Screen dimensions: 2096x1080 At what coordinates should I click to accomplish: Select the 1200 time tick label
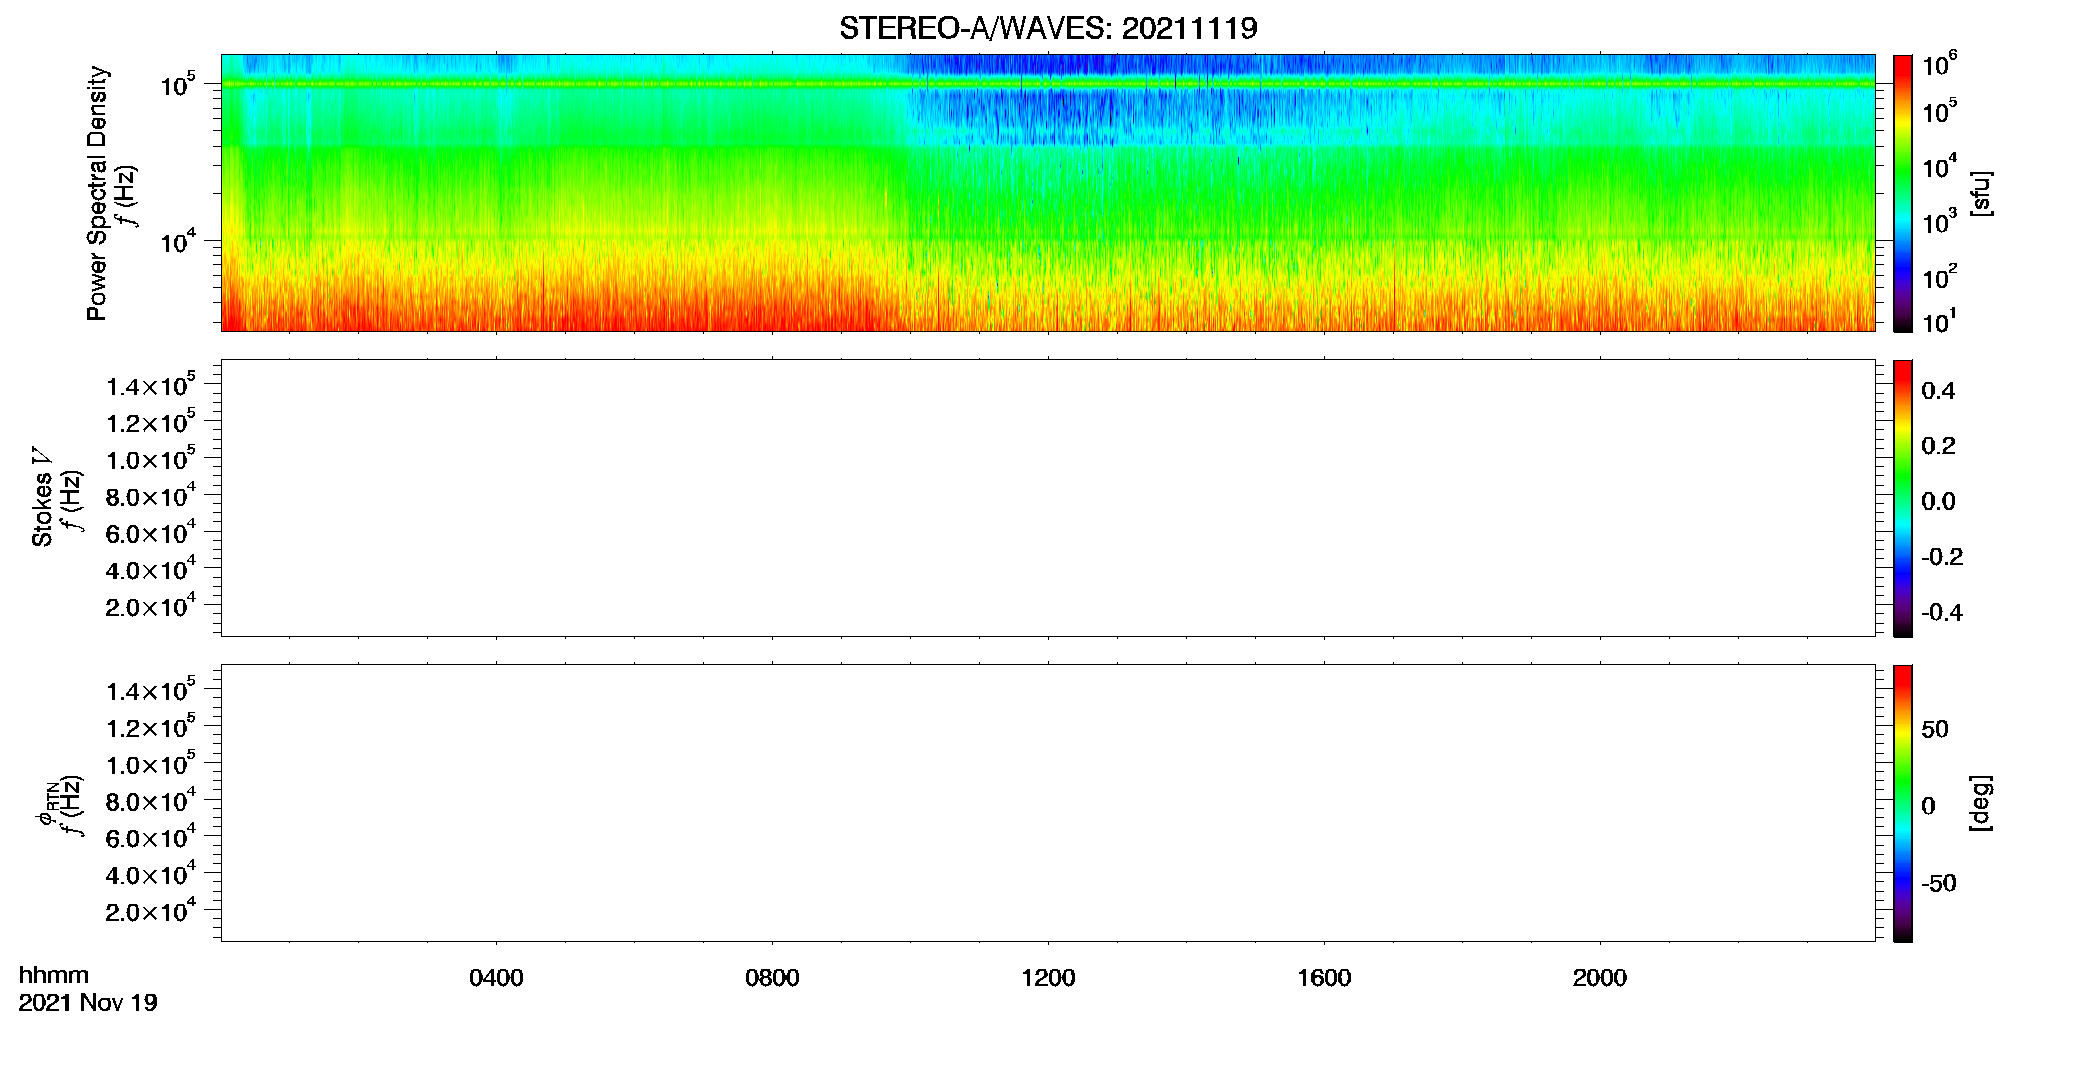tap(1048, 978)
